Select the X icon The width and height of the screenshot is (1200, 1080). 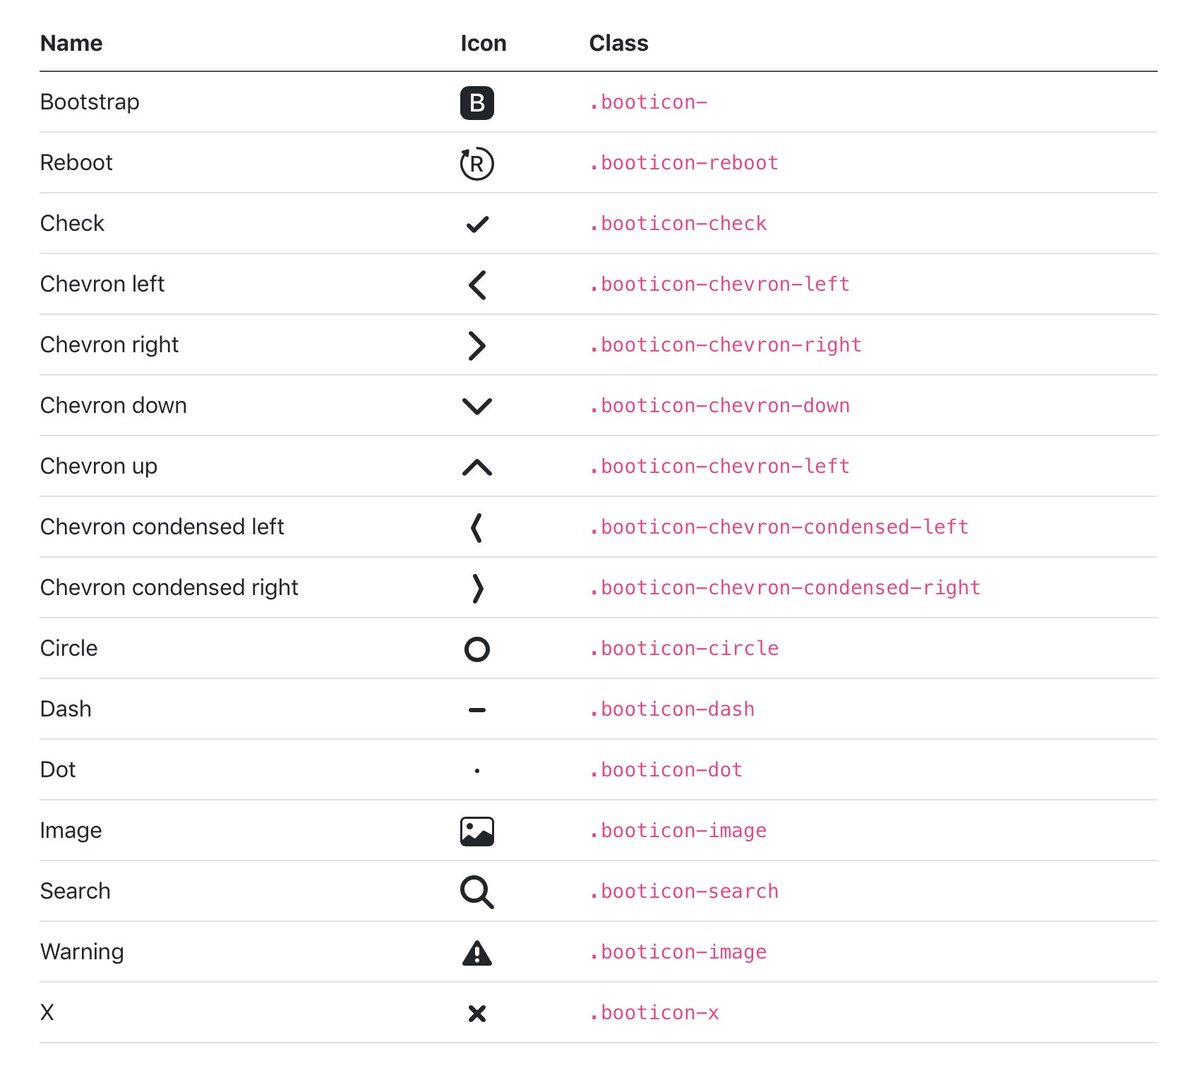click(477, 1013)
